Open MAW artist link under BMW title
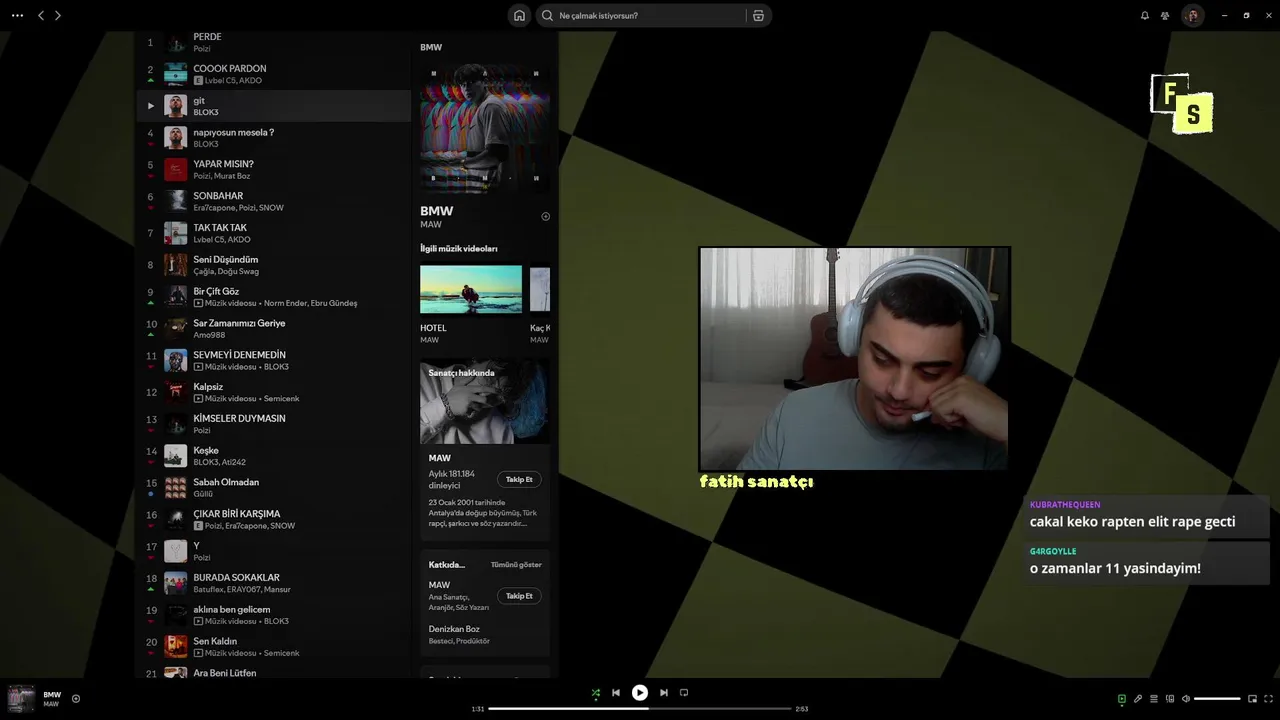The width and height of the screenshot is (1280, 720). click(x=431, y=225)
